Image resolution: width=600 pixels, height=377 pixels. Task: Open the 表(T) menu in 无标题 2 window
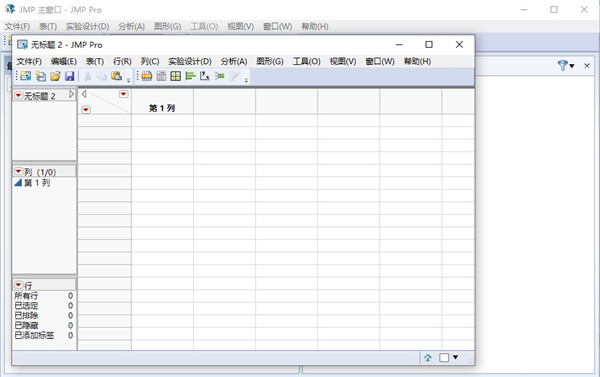[x=95, y=62]
